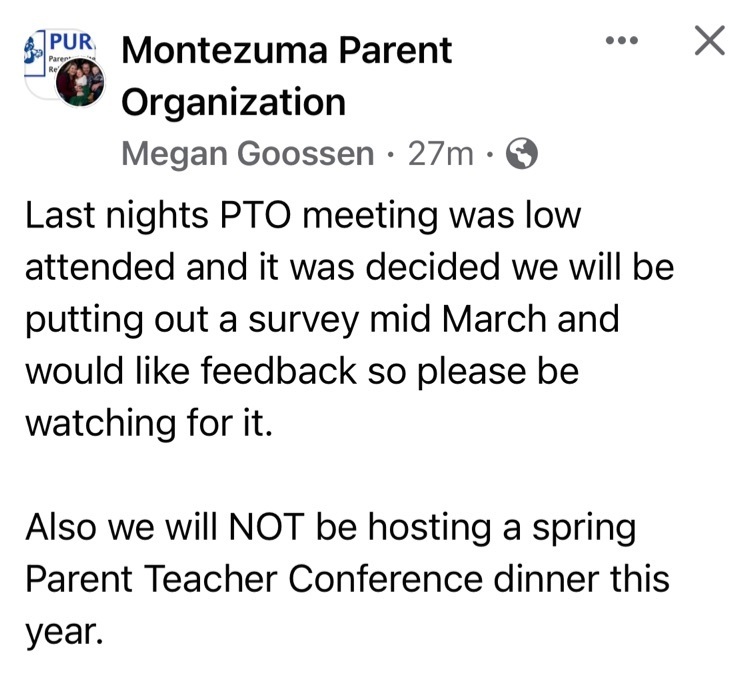Select the line starting Last nights PTO
750x674 pixels.
303,216
